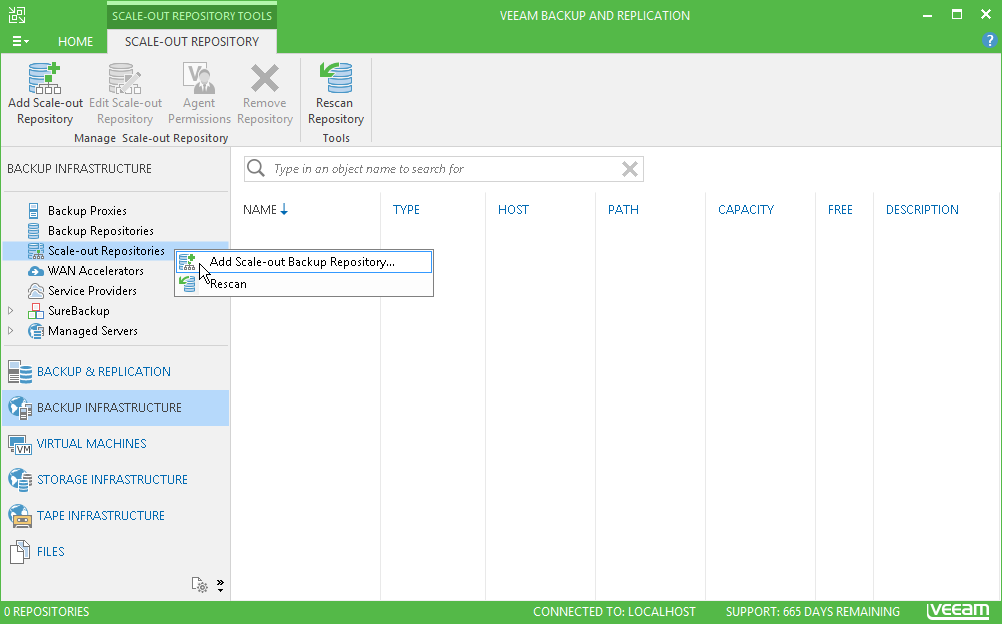
Task: Sort by DESCRIPTION column header
Action: (x=922, y=210)
